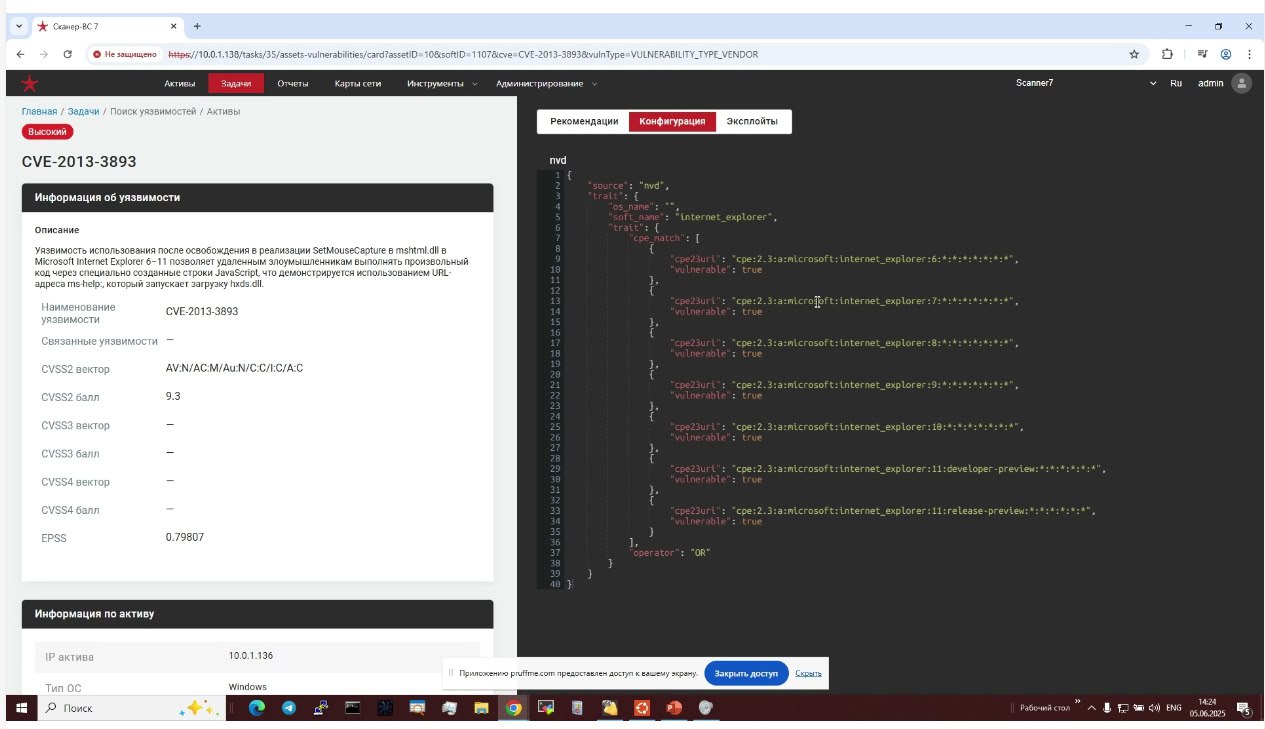
Task: Click the microphone icon in system tray
Action: (x=1107, y=708)
